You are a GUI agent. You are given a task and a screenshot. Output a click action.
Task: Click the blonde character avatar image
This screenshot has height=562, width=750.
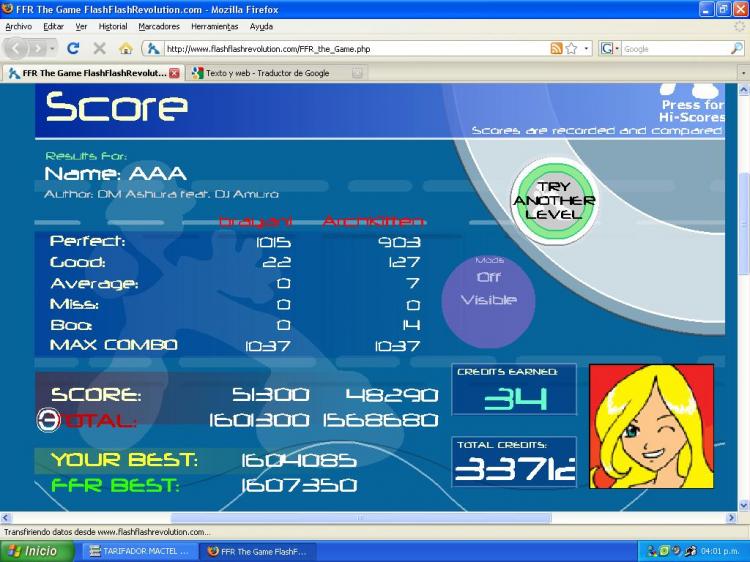coord(651,425)
